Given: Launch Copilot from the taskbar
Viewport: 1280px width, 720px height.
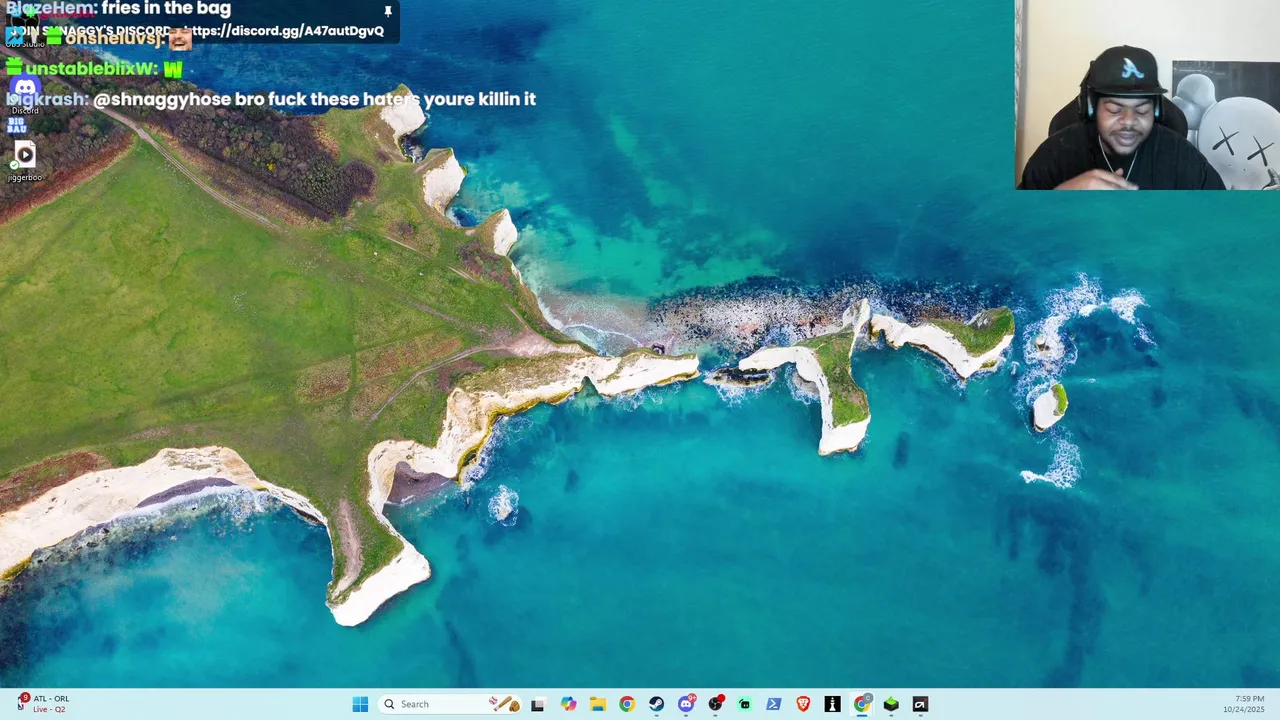Looking at the screenshot, I should [568, 704].
